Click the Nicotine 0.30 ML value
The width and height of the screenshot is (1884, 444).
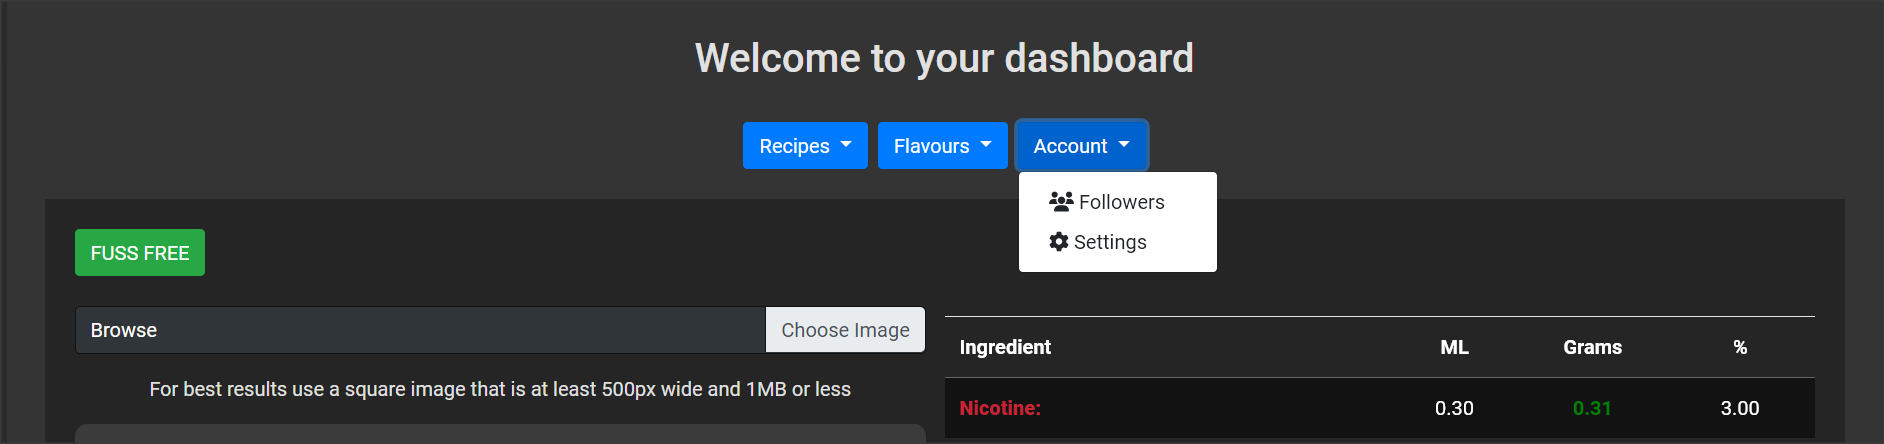(x=1454, y=408)
